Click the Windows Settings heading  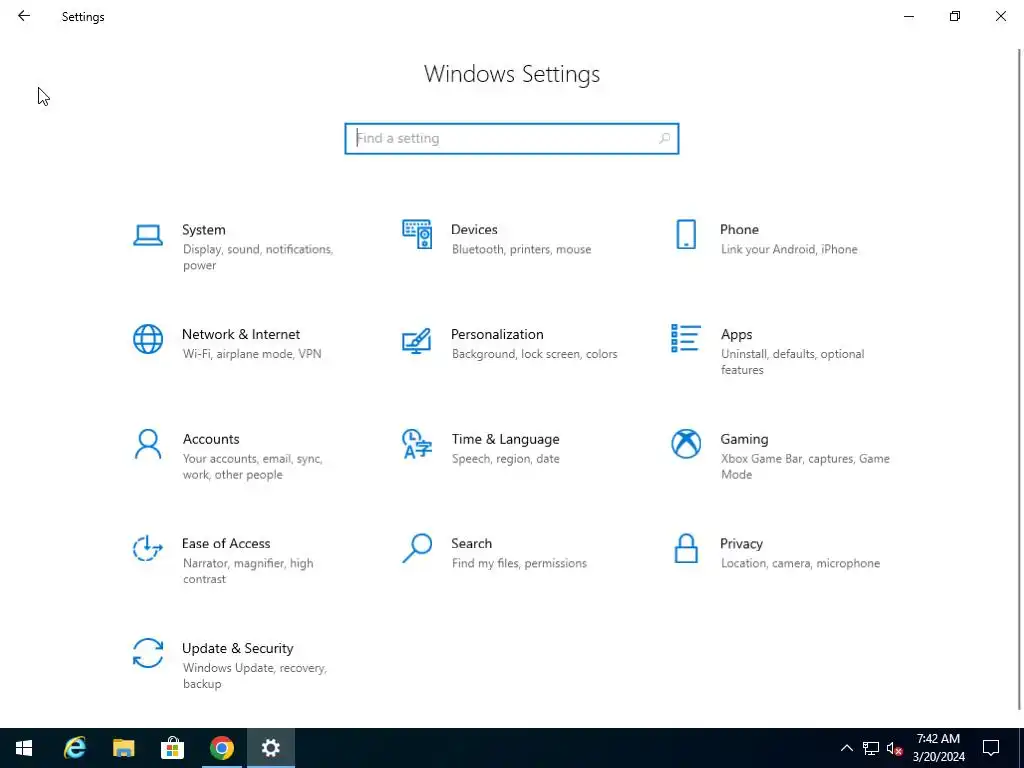pyautogui.click(x=511, y=74)
